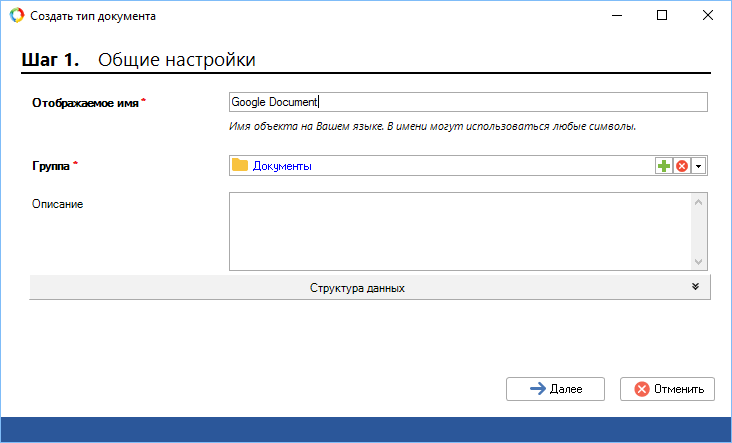Click the Шаг 1. Общие настройки heading
Screen dimensions: 732x443
pos(139,60)
